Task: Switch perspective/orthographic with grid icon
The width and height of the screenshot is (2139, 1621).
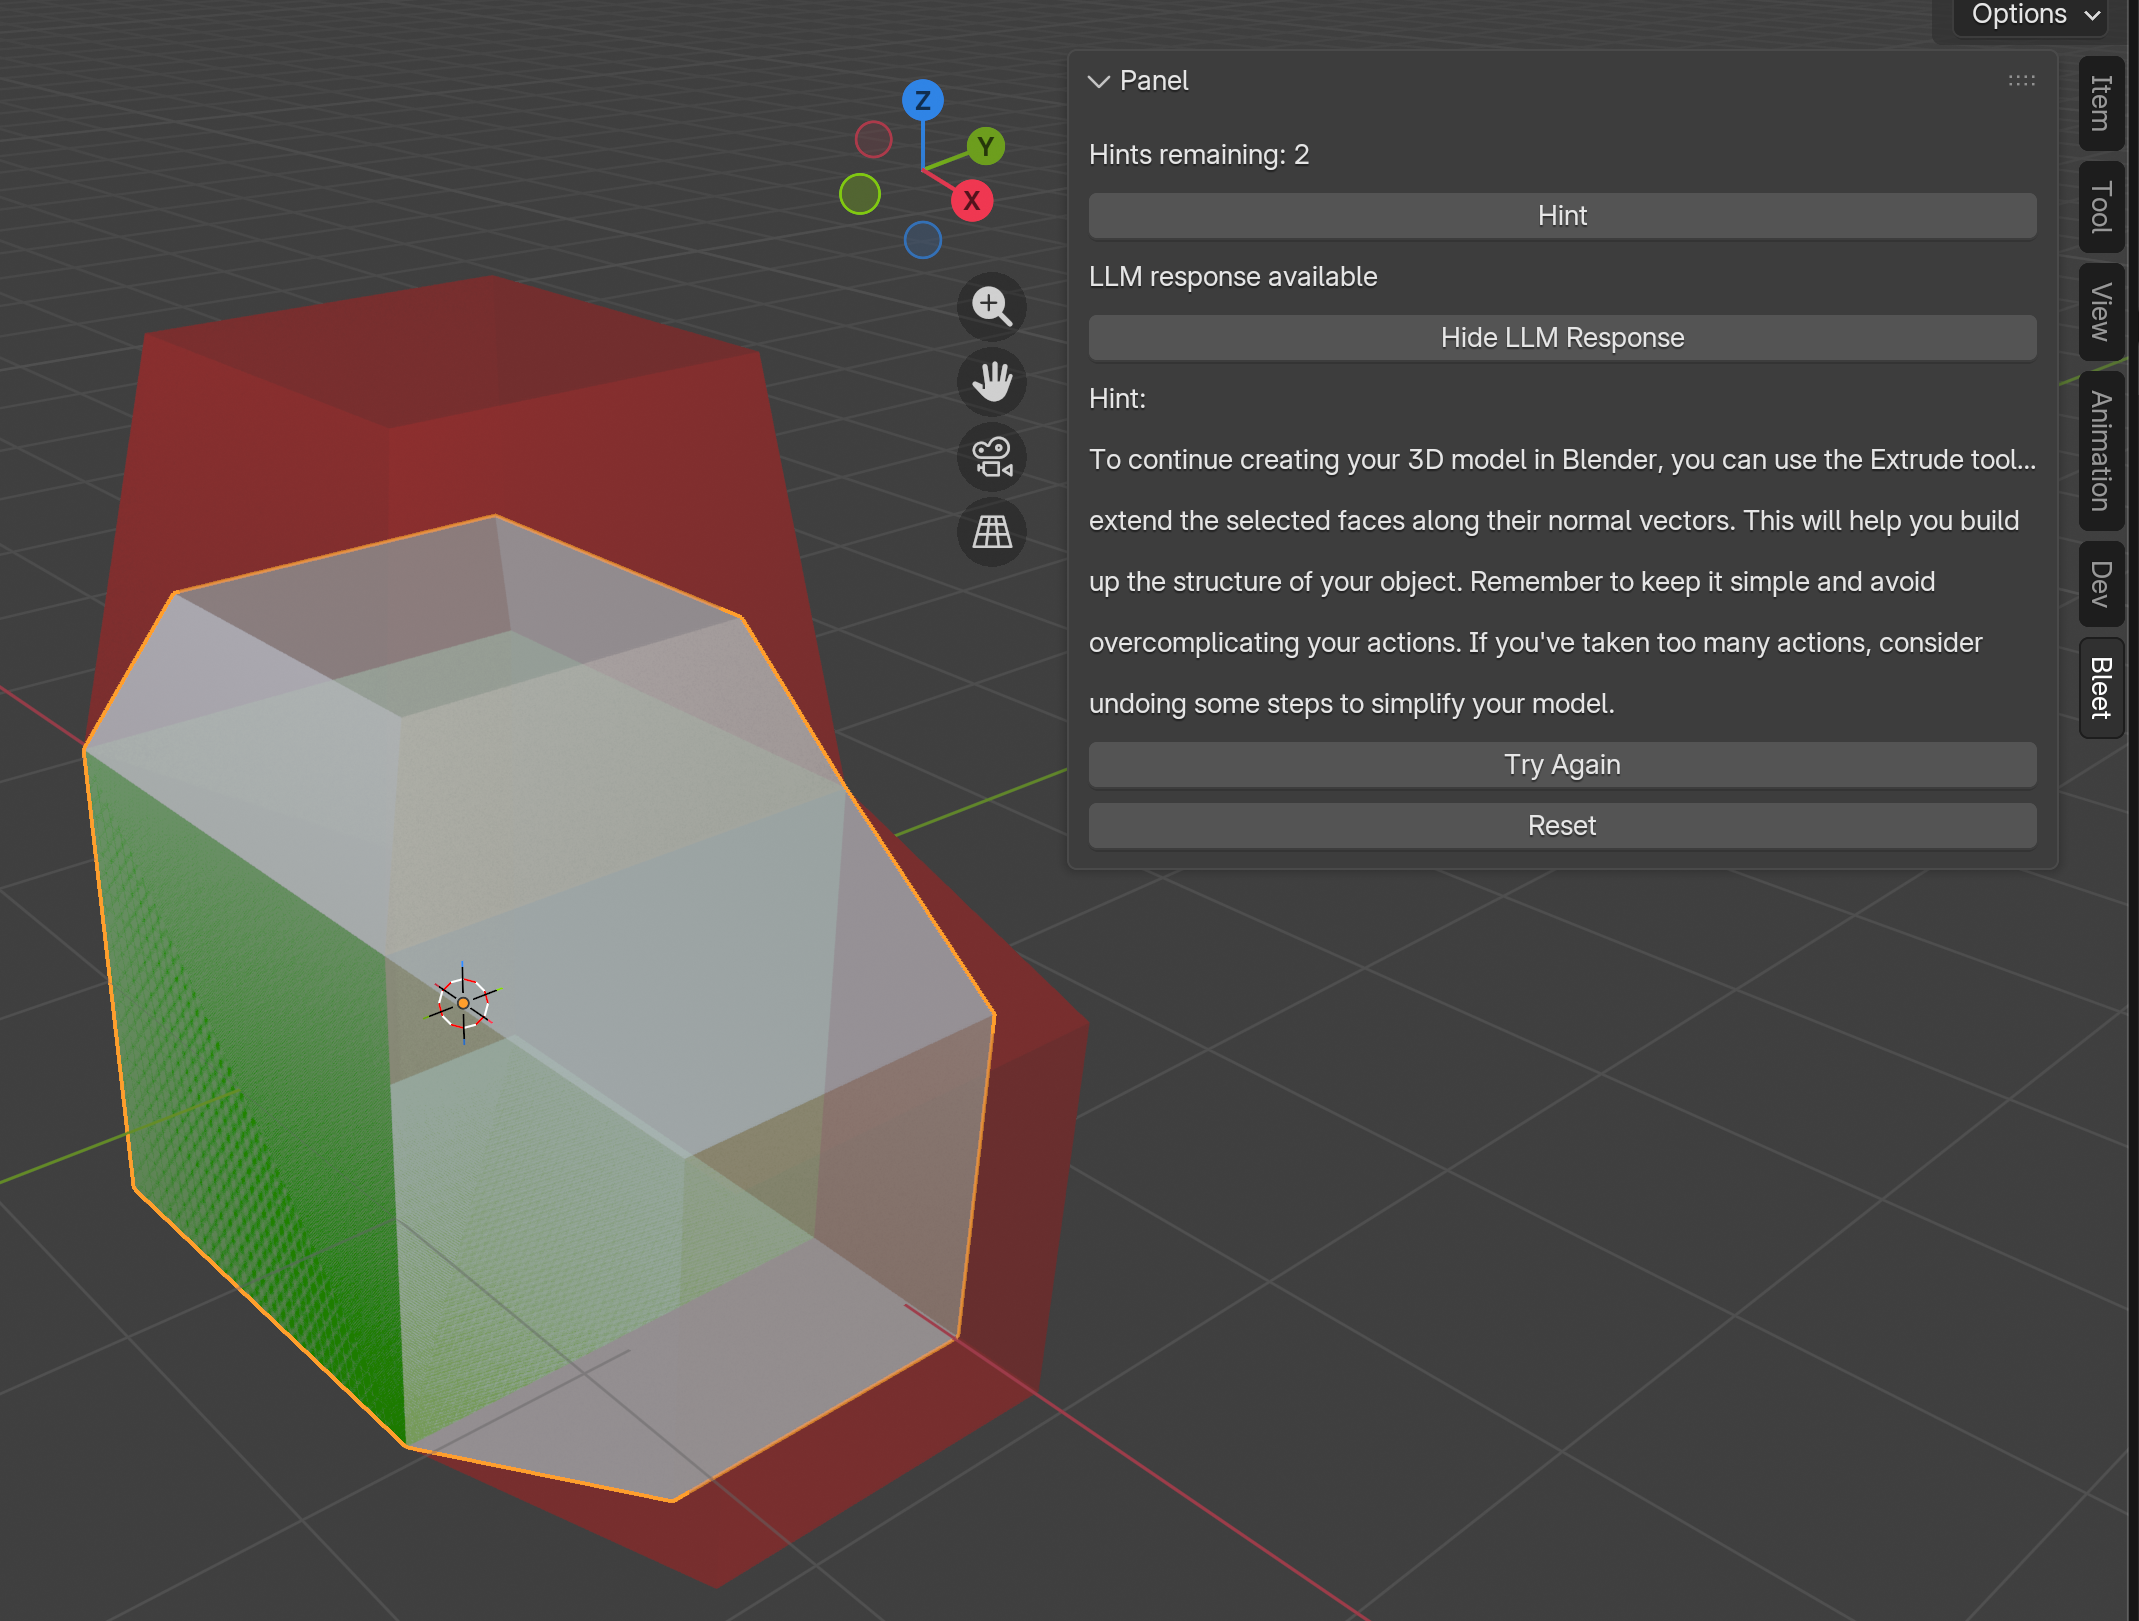Action: coord(991,532)
